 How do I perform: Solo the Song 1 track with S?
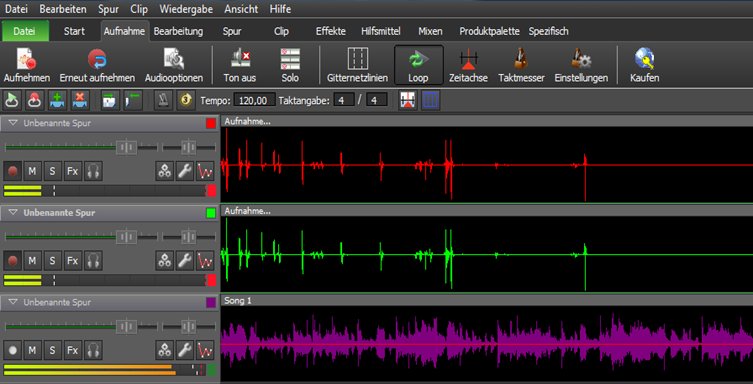click(52, 350)
